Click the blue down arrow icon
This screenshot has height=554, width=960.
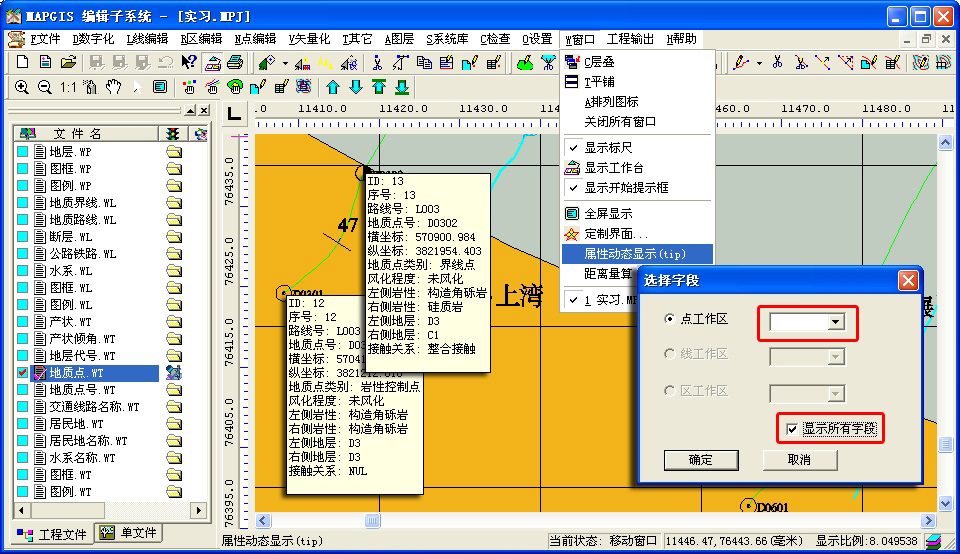356,87
